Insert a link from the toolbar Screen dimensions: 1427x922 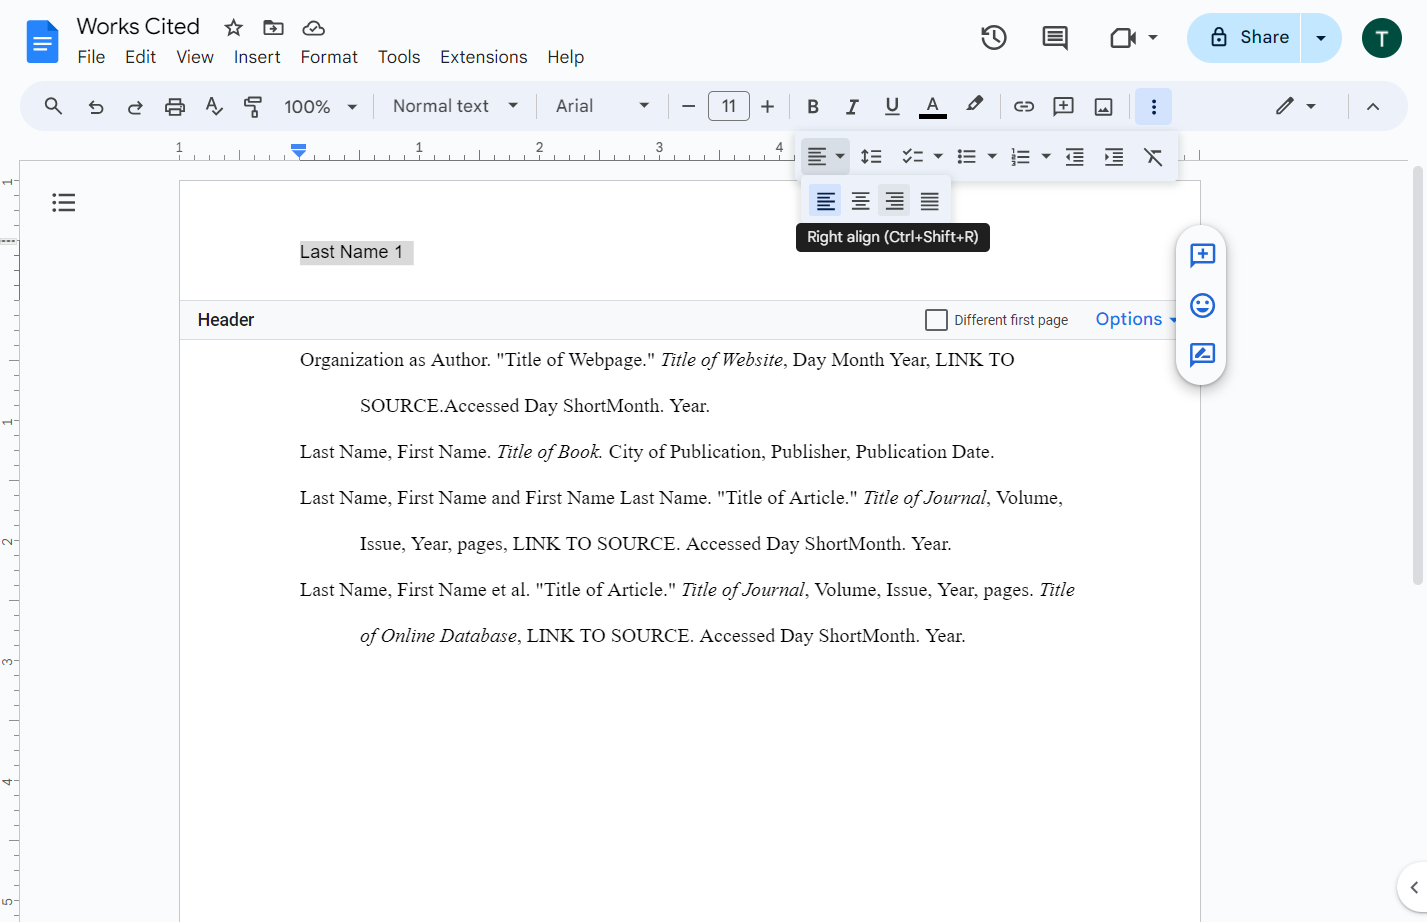pyautogui.click(x=1024, y=106)
